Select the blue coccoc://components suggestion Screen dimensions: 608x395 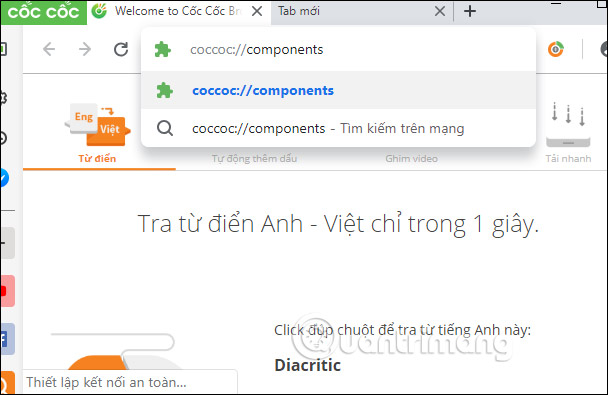coord(338,90)
